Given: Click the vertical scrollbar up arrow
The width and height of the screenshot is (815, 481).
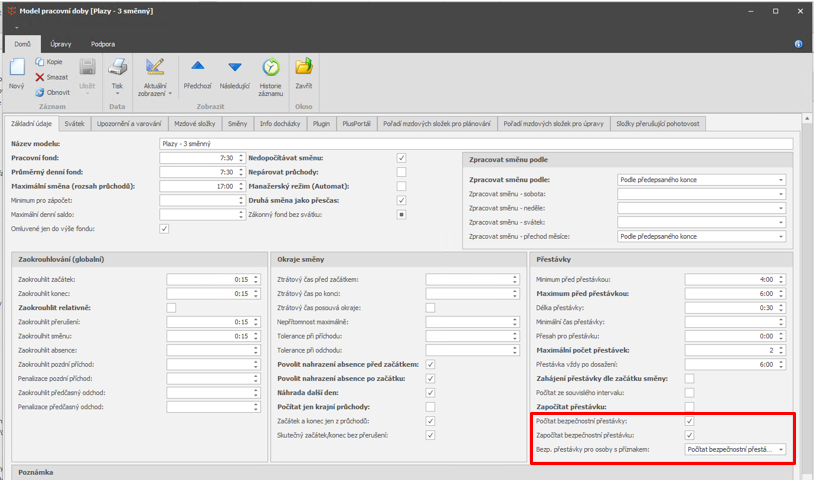Looking at the screenshot, I should pyautogui.click(x=807, y=119).
